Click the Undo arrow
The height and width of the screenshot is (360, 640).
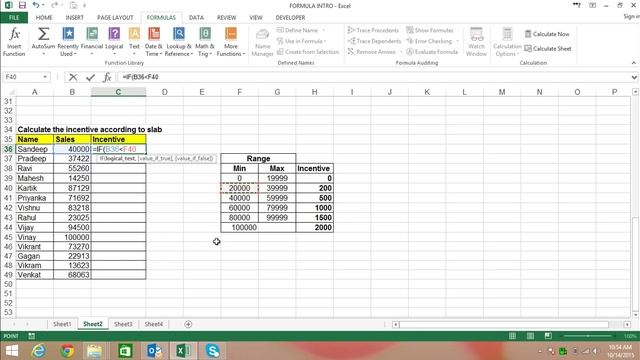pos(36,5)
